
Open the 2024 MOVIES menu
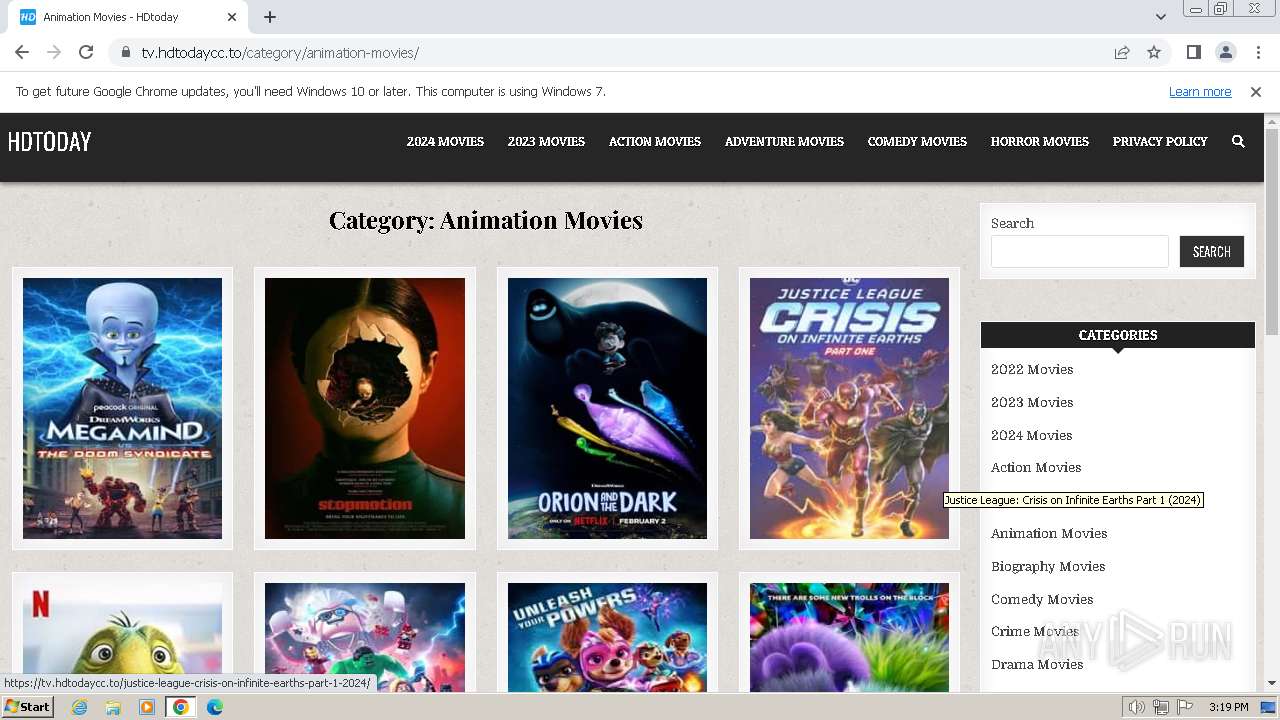[x=445, y=142]
